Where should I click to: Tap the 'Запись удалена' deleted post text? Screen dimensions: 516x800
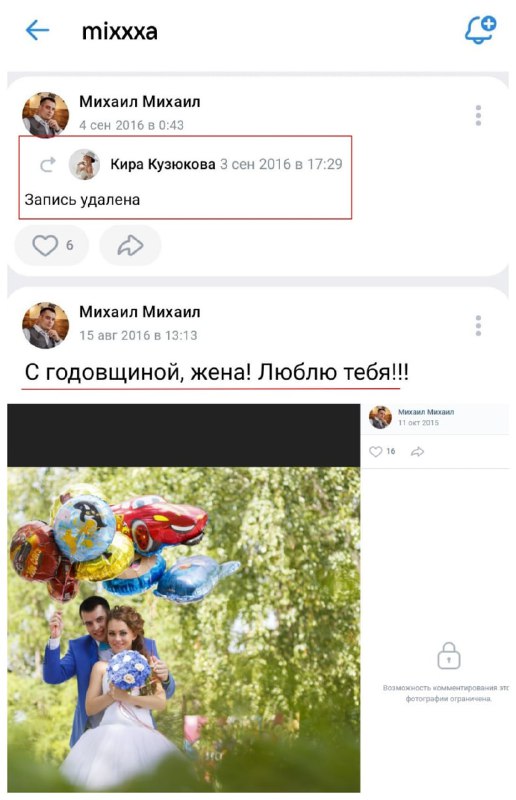pos(82,199)
